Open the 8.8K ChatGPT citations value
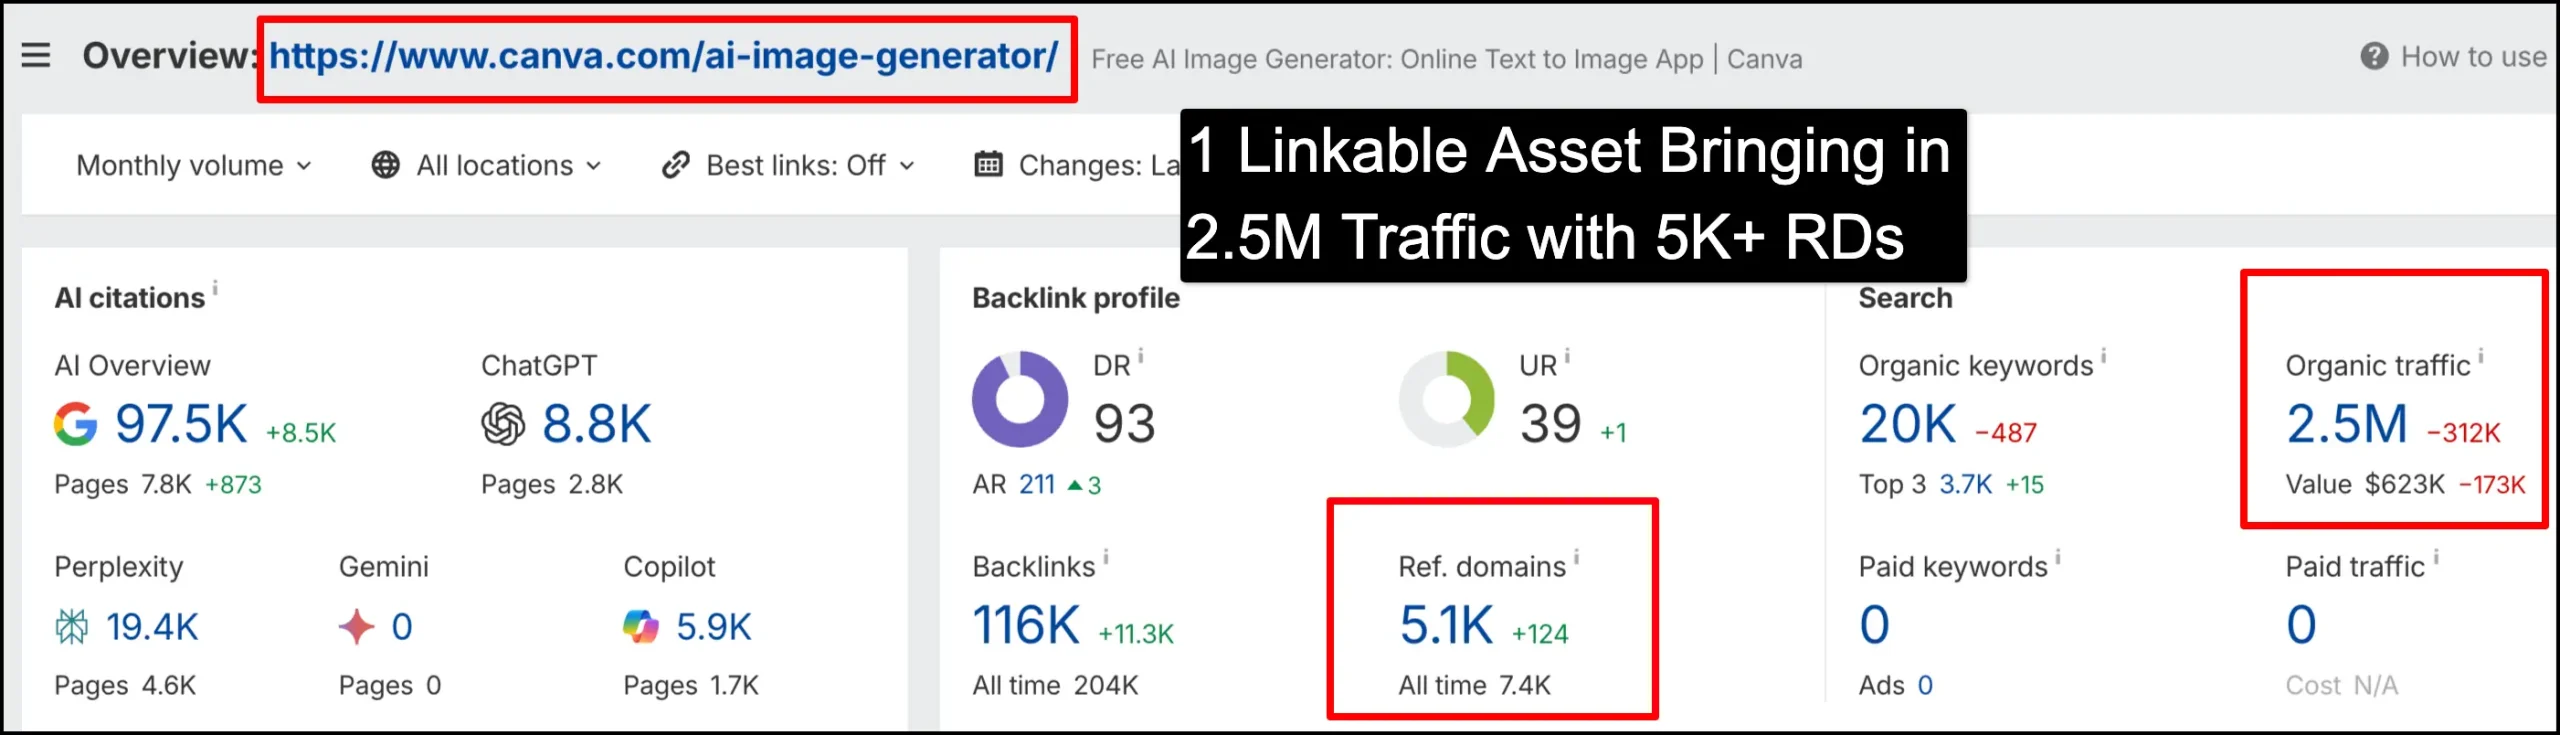Image resolution: width=2560 pixels, height=735 pixels. pyautogui.click(x=597, y=424)
